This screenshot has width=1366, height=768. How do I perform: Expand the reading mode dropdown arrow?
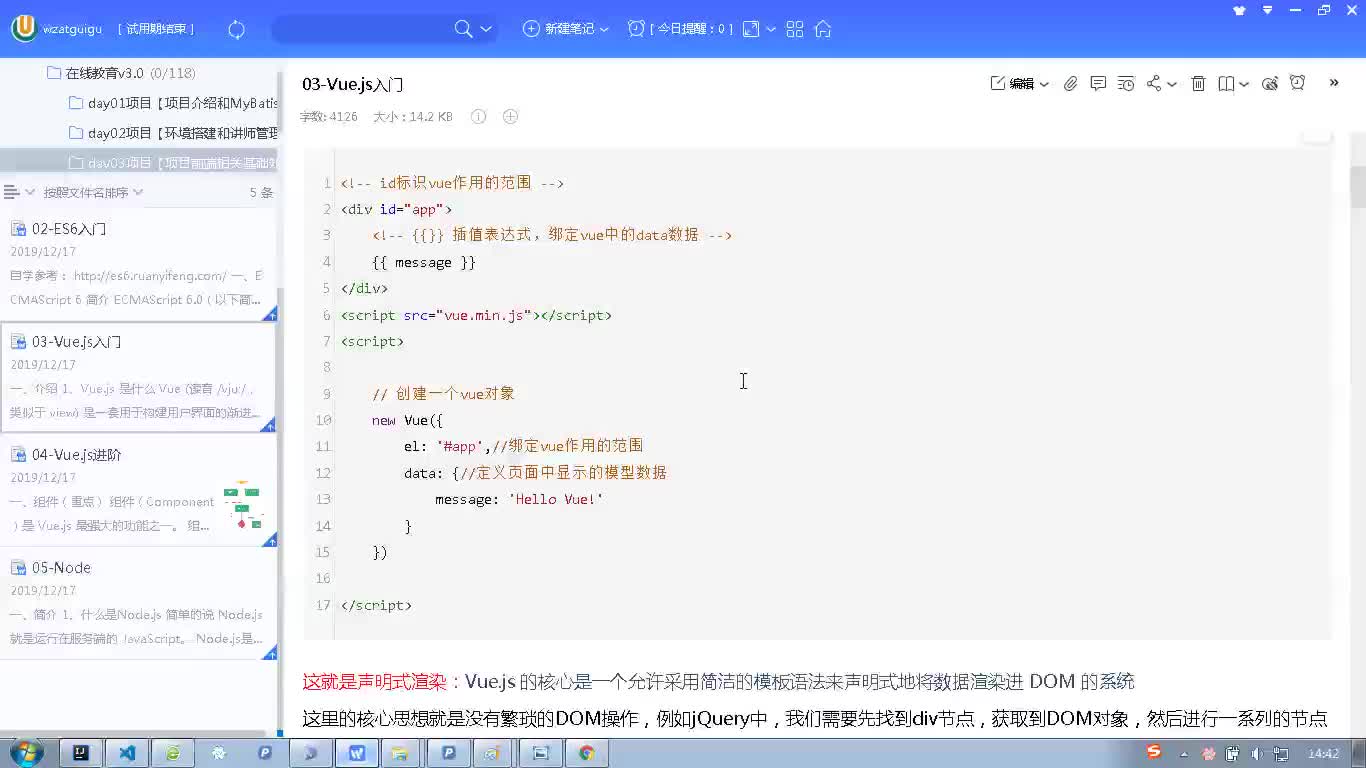pyautogui.click(x=1244, y=85)
